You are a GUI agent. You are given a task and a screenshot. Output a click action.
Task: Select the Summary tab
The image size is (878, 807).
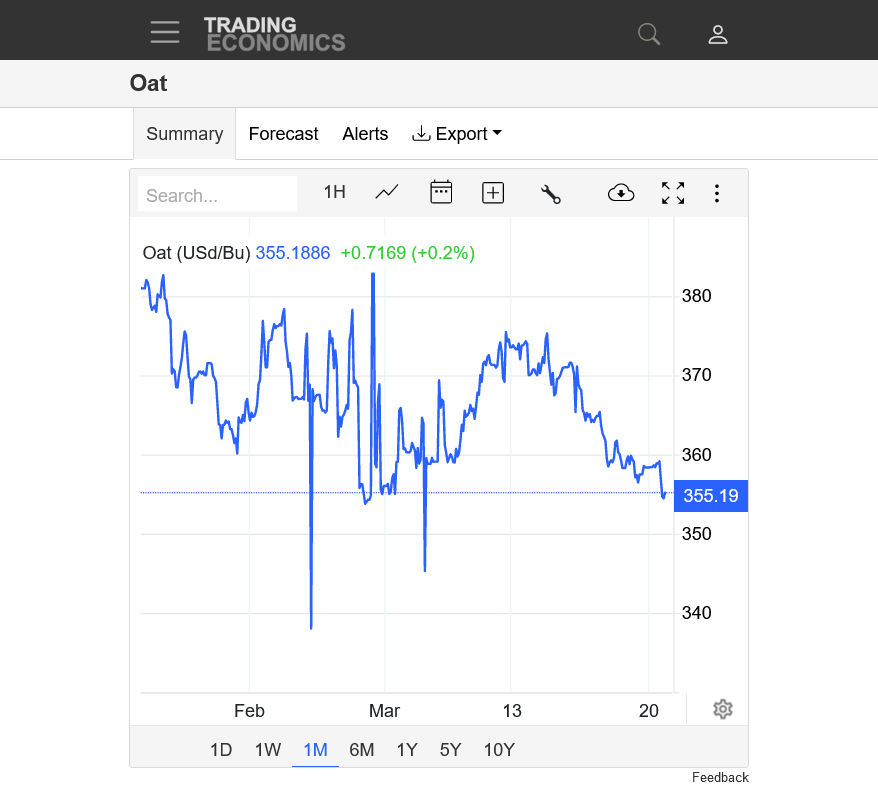coord(185,134)
